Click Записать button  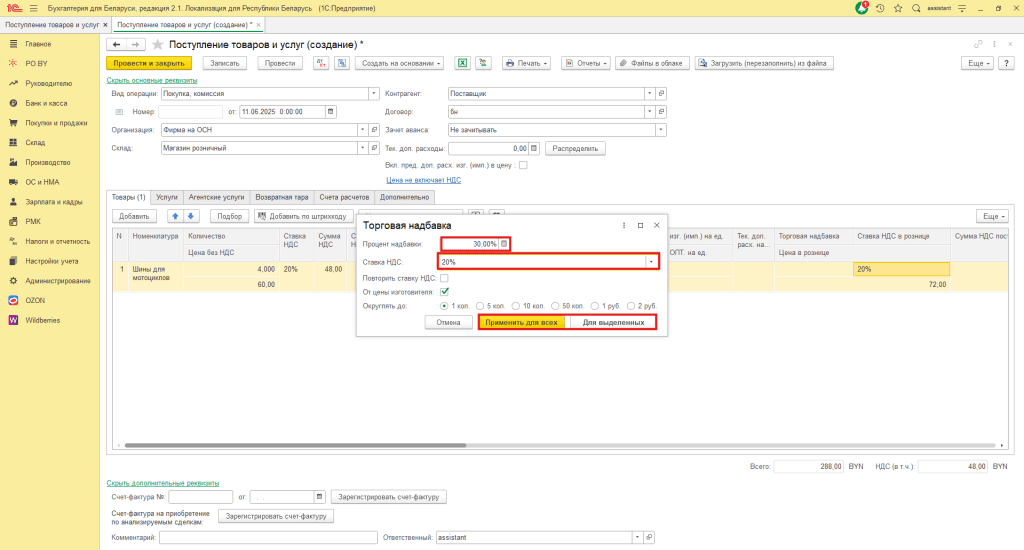[225, 63]
